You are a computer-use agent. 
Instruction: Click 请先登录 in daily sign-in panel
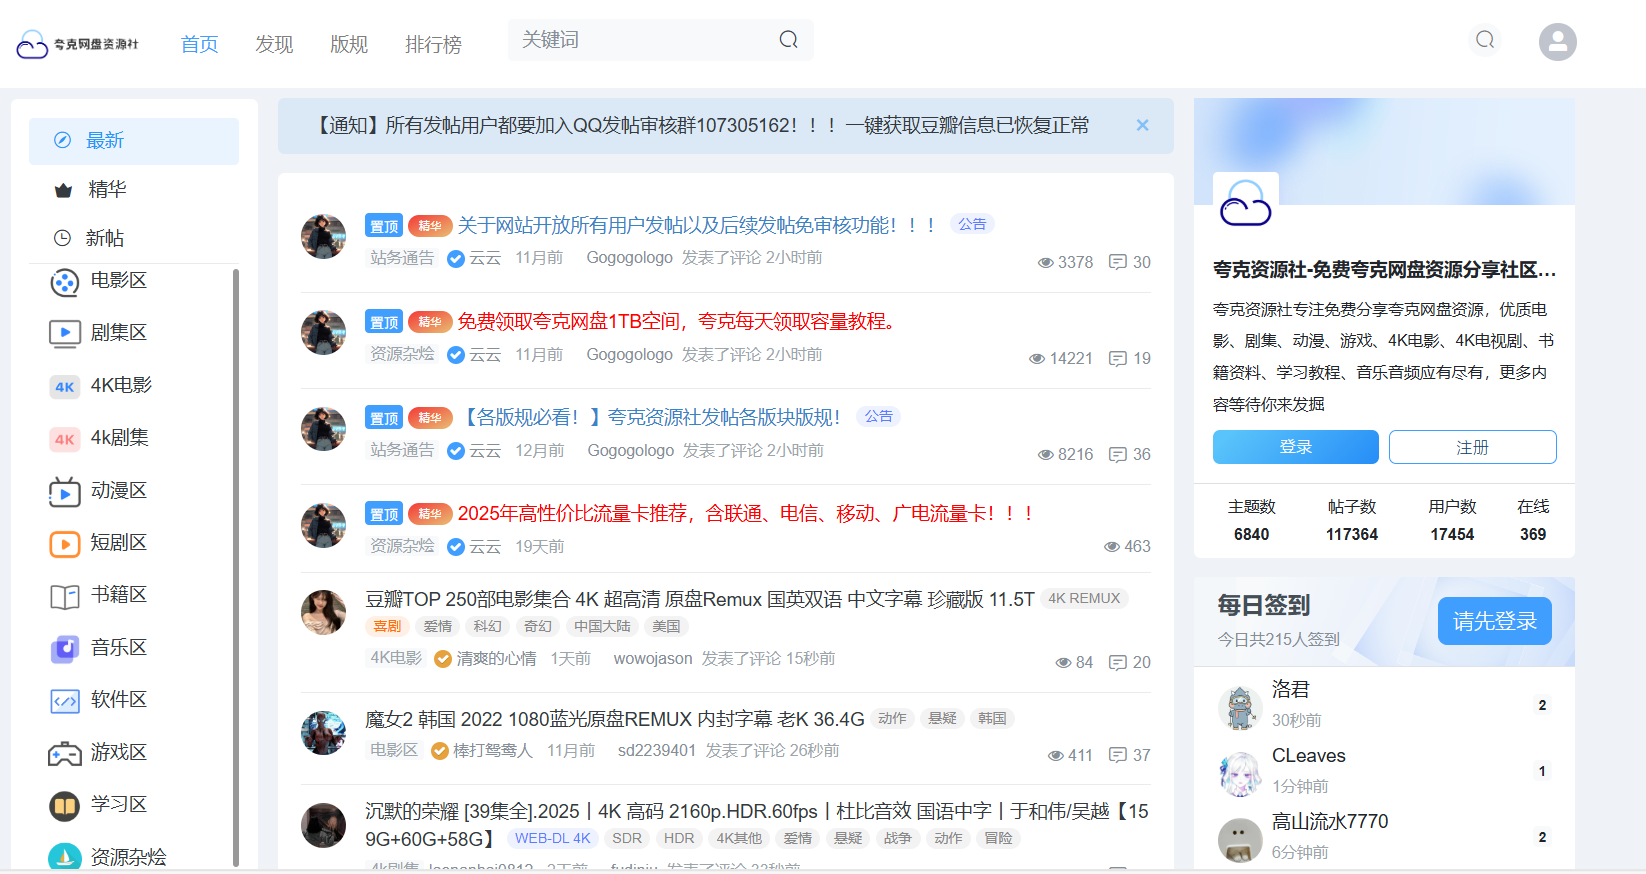(x=1494, y=621)
